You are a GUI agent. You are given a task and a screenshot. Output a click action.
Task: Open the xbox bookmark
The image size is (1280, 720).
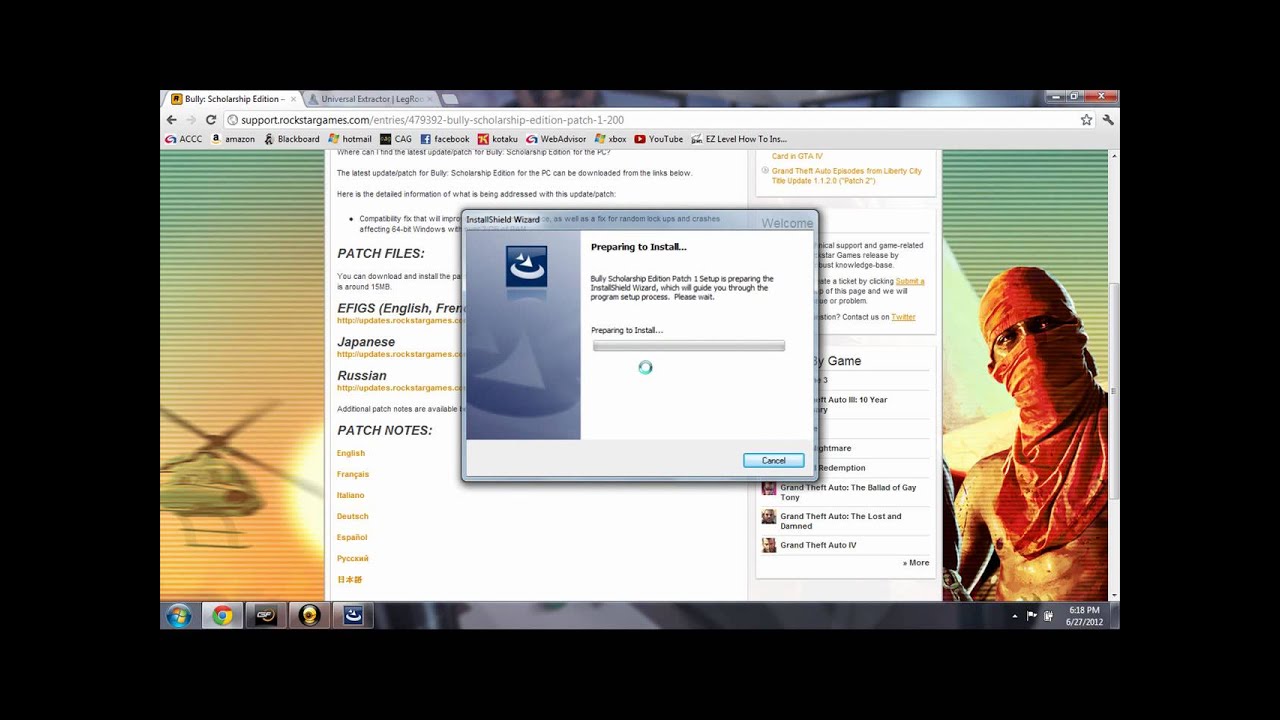pyautogui.click(x=610, y=139)
